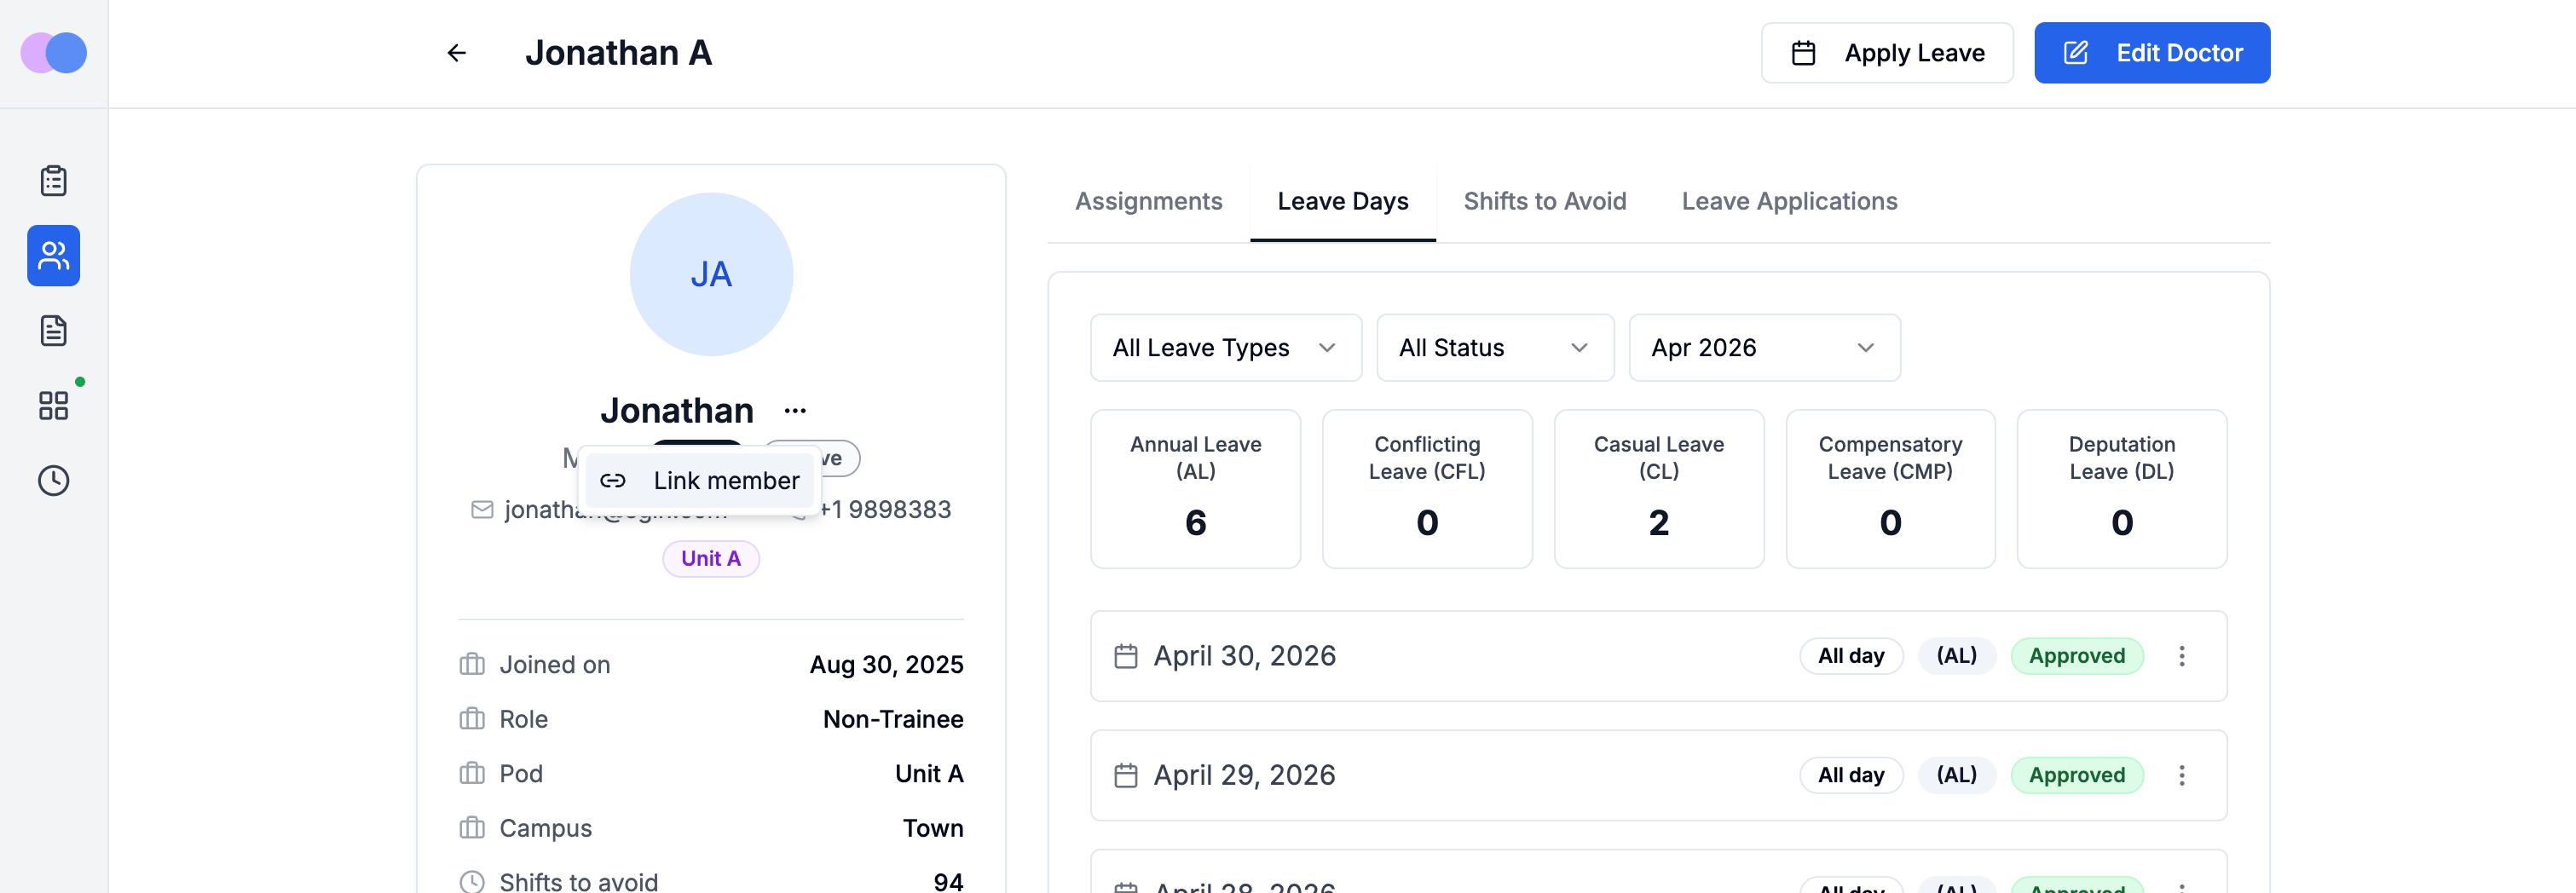The image size is (2576, 893).
Task: Click the Apply Leave button
Action: point(1887,53)
